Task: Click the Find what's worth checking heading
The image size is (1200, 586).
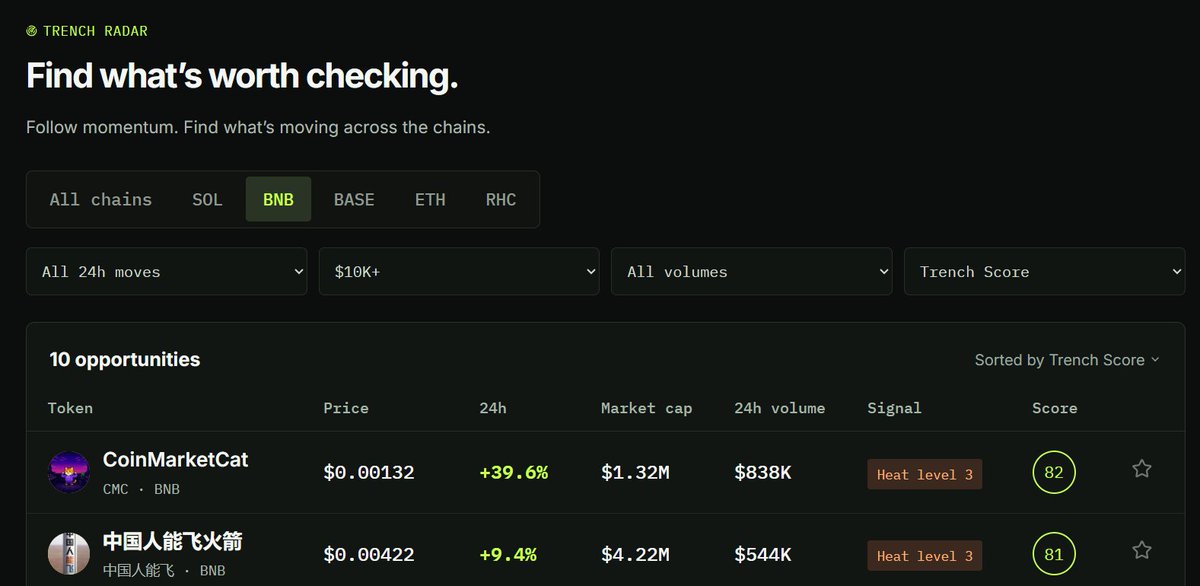Action: point(242,77)
